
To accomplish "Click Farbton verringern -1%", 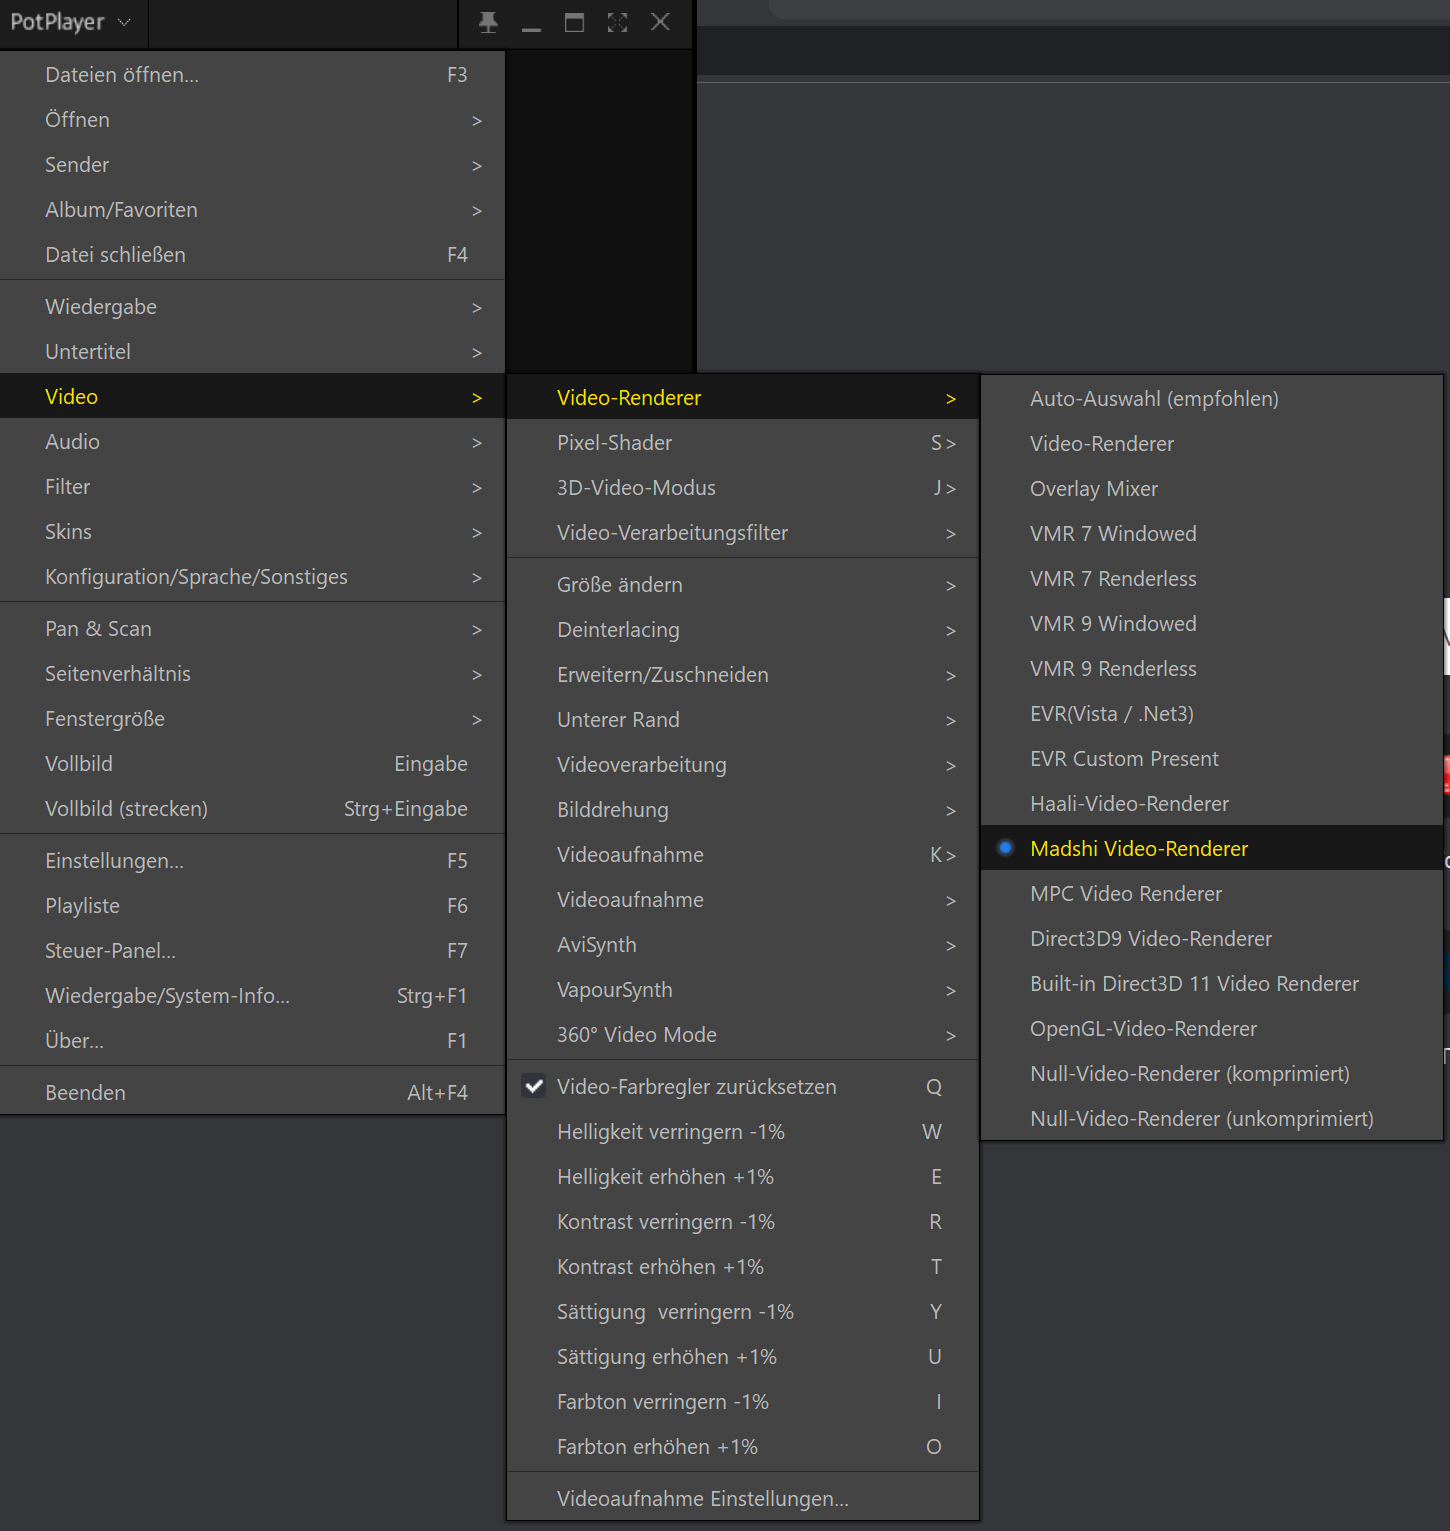I will 743,1401.
